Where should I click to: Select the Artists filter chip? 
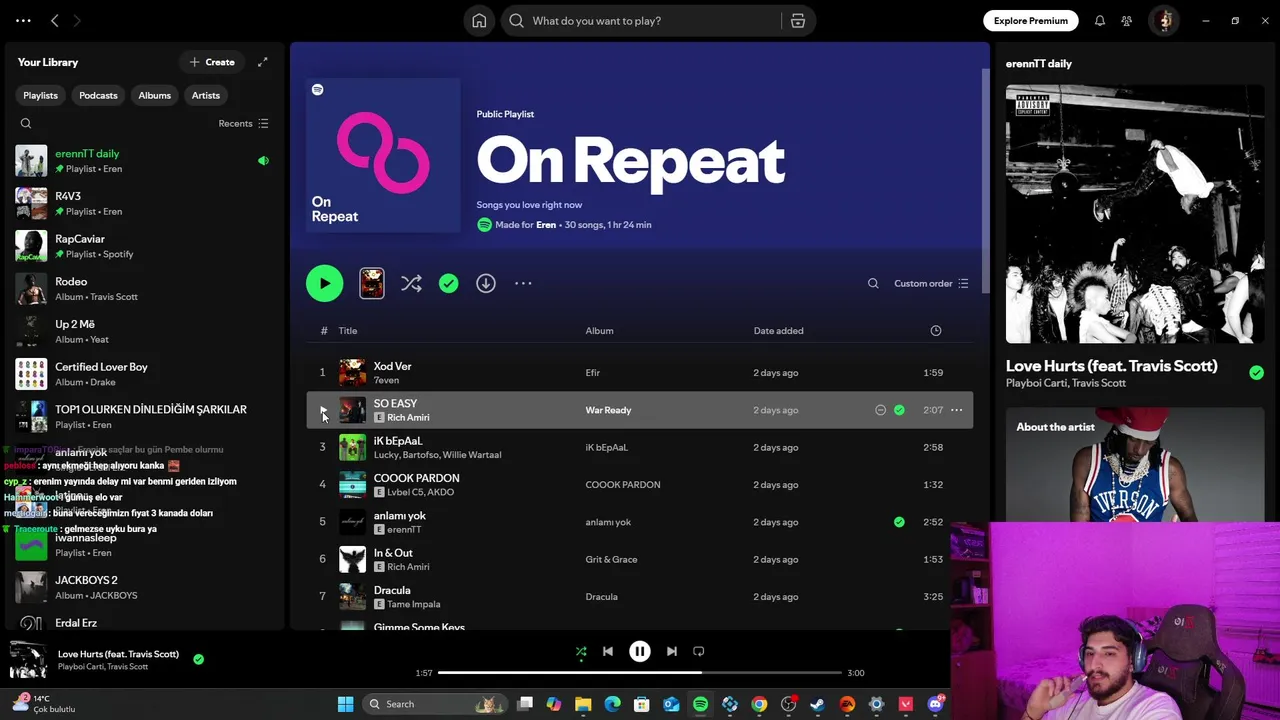[206, 95]
